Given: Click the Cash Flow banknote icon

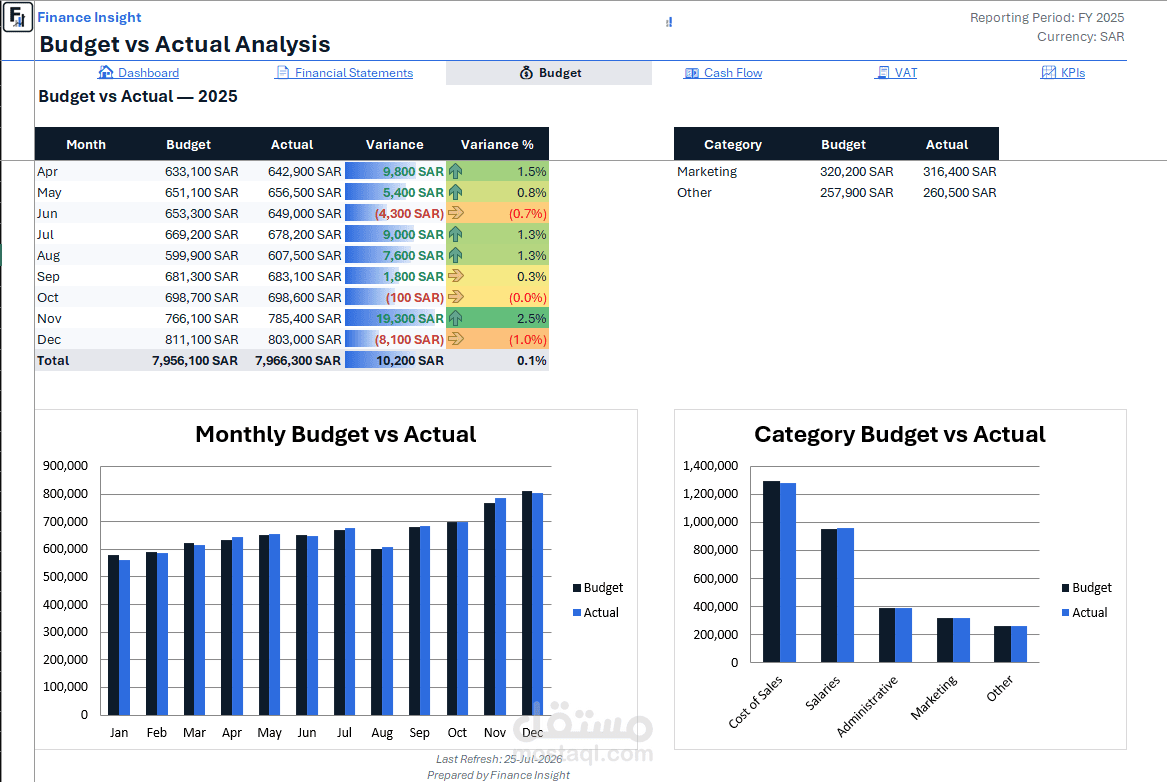Looking at the screenshot, I should pyautogui.click(x=691, y=72).
